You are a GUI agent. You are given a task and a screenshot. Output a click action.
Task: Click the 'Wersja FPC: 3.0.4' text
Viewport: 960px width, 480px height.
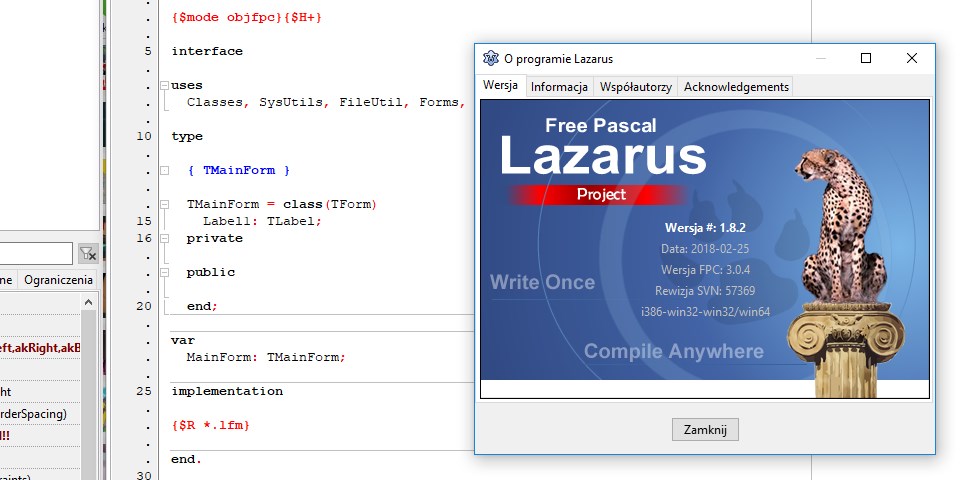pos(705,269)
